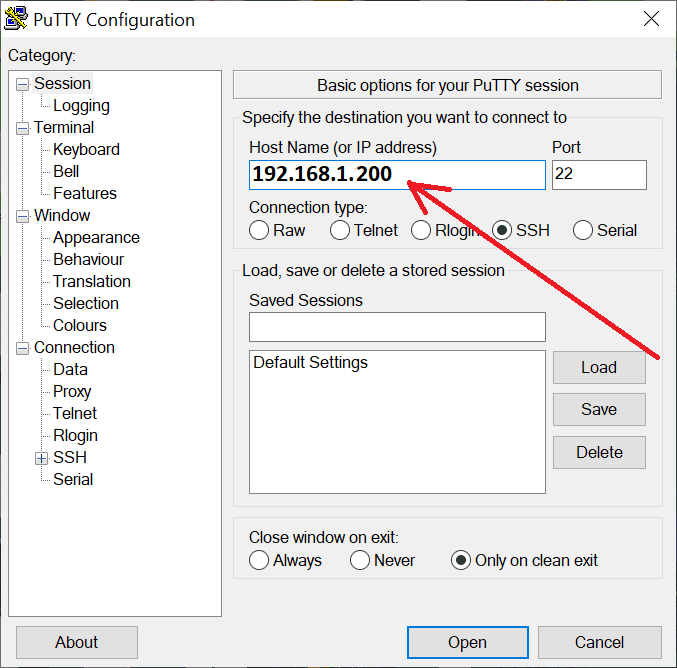This screenshot has width=677, height=668.
Task: Select the Raw connection type
Action: [x=259, y=230]
